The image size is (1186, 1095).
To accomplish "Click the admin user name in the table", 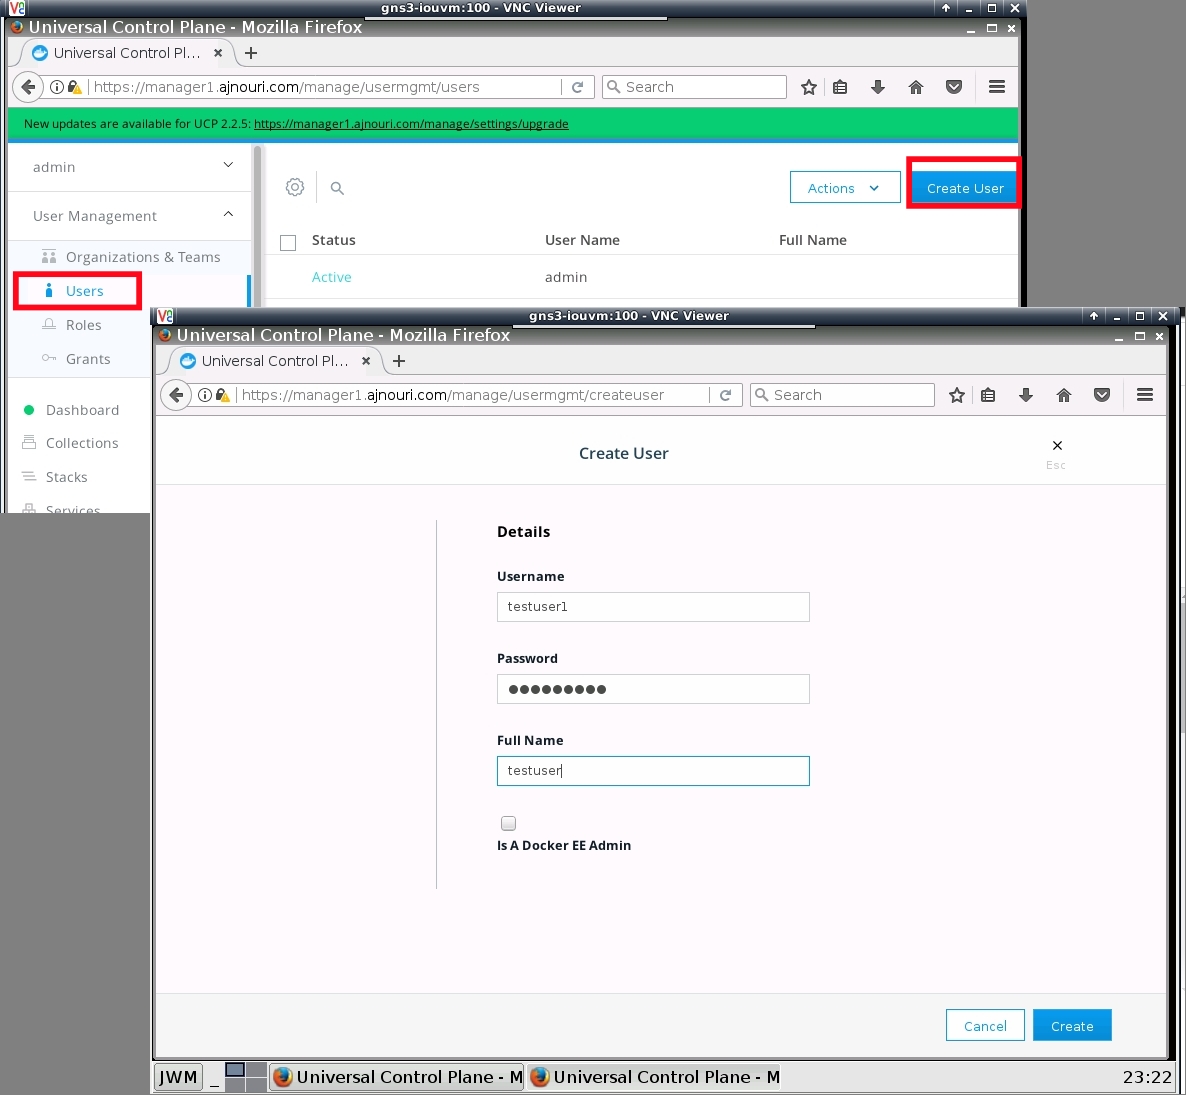I will (x=566, y=277).
